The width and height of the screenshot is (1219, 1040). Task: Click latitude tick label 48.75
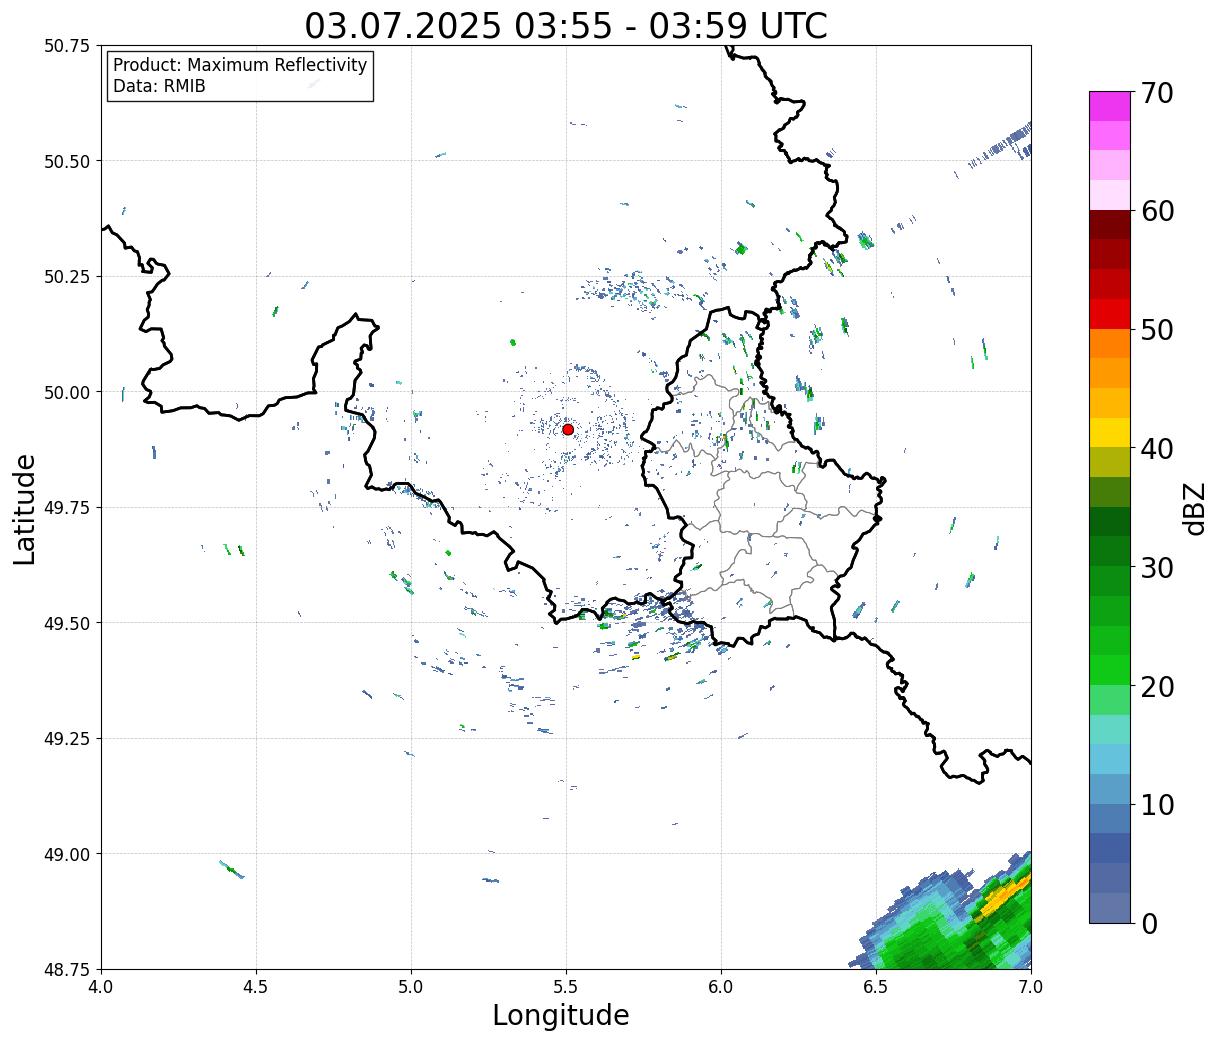[67, 969]
